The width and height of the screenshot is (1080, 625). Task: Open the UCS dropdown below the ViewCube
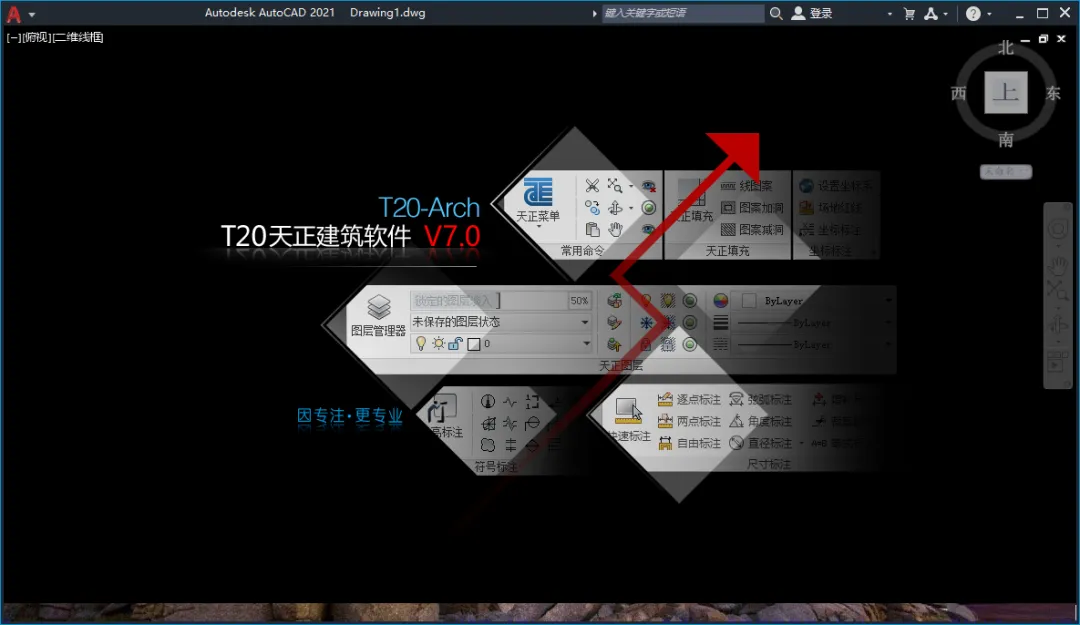coord(1006,171)
